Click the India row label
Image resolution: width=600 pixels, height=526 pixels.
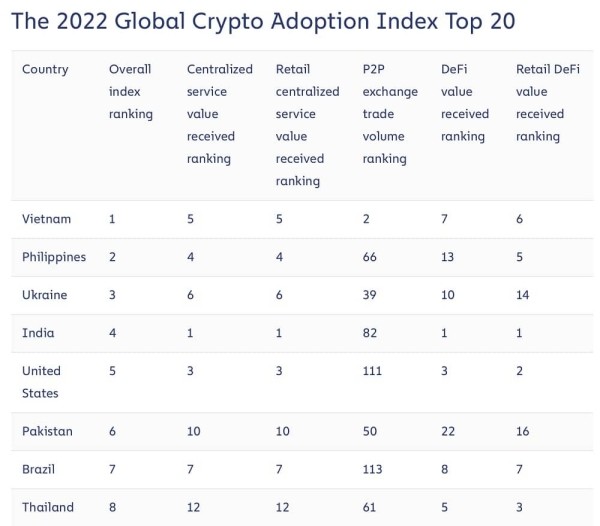[x=38, y=333]
